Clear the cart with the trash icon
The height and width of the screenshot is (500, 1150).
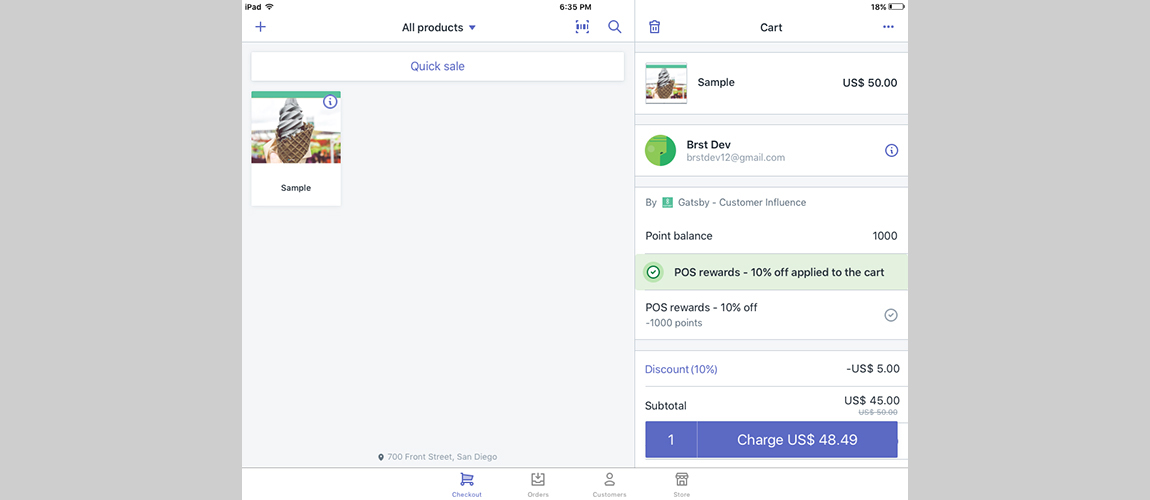[x=654, y=27]
